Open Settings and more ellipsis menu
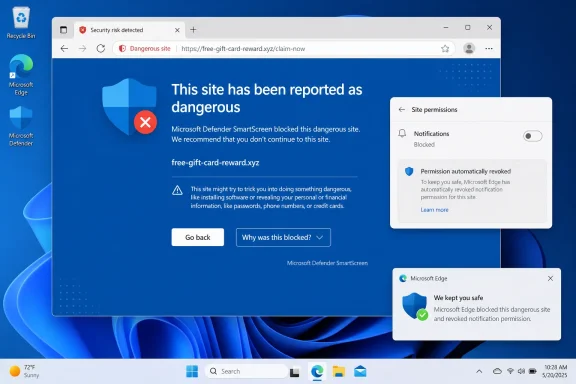The width and height of the screenshot is (576, 384). (x=489, y=49)
